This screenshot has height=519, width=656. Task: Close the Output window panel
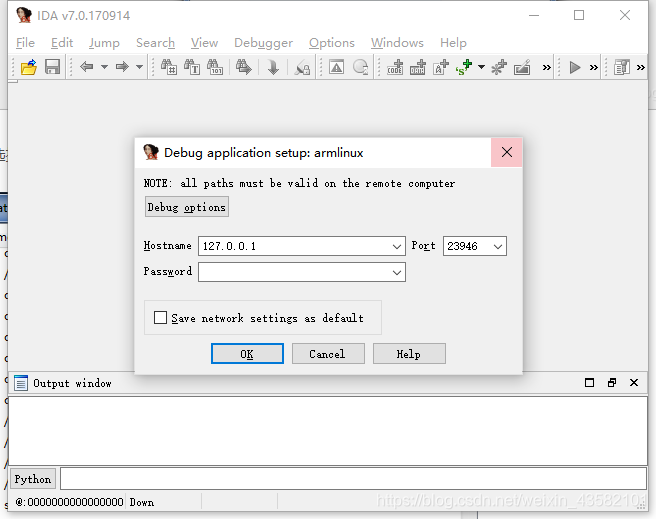pyautogui.click(x=634, y=383)
